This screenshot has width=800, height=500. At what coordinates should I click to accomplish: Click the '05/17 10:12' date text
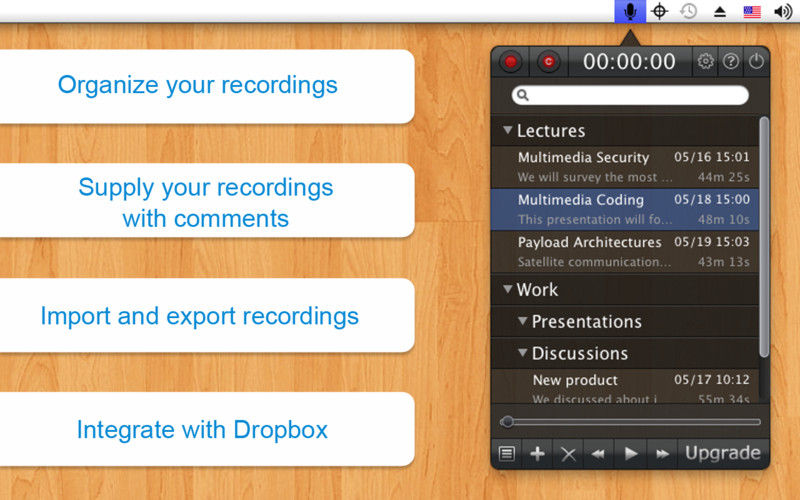(712, 380)
